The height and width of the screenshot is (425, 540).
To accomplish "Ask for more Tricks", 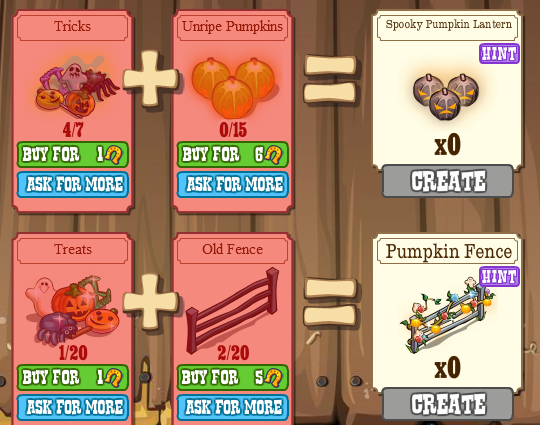I will tap(73, 184).
